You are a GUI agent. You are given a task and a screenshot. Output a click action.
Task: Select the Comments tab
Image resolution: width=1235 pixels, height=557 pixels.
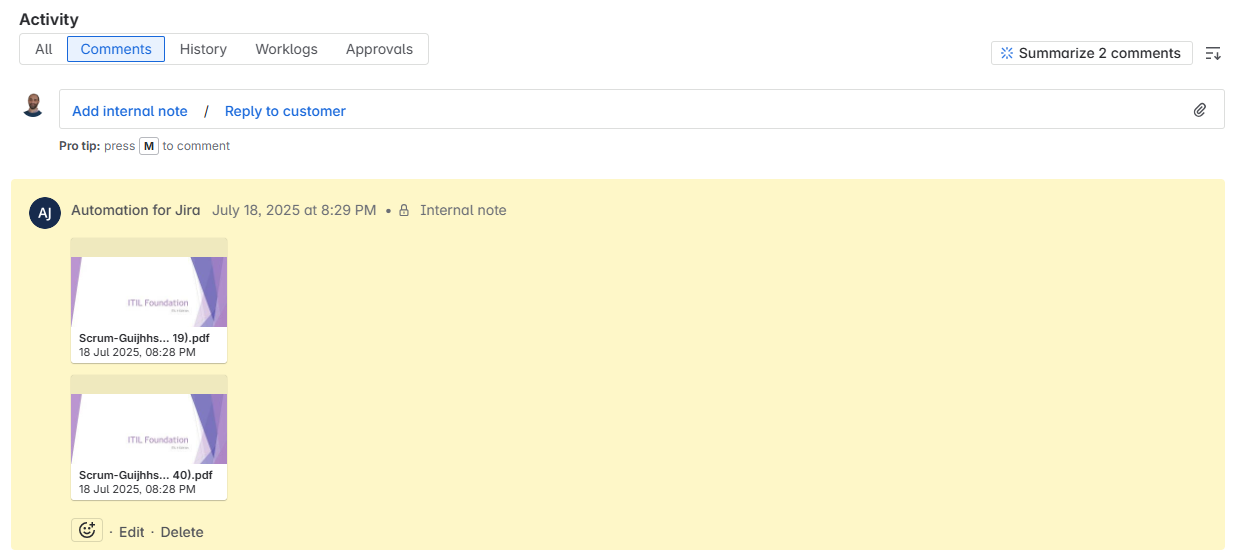coord(116,49)
